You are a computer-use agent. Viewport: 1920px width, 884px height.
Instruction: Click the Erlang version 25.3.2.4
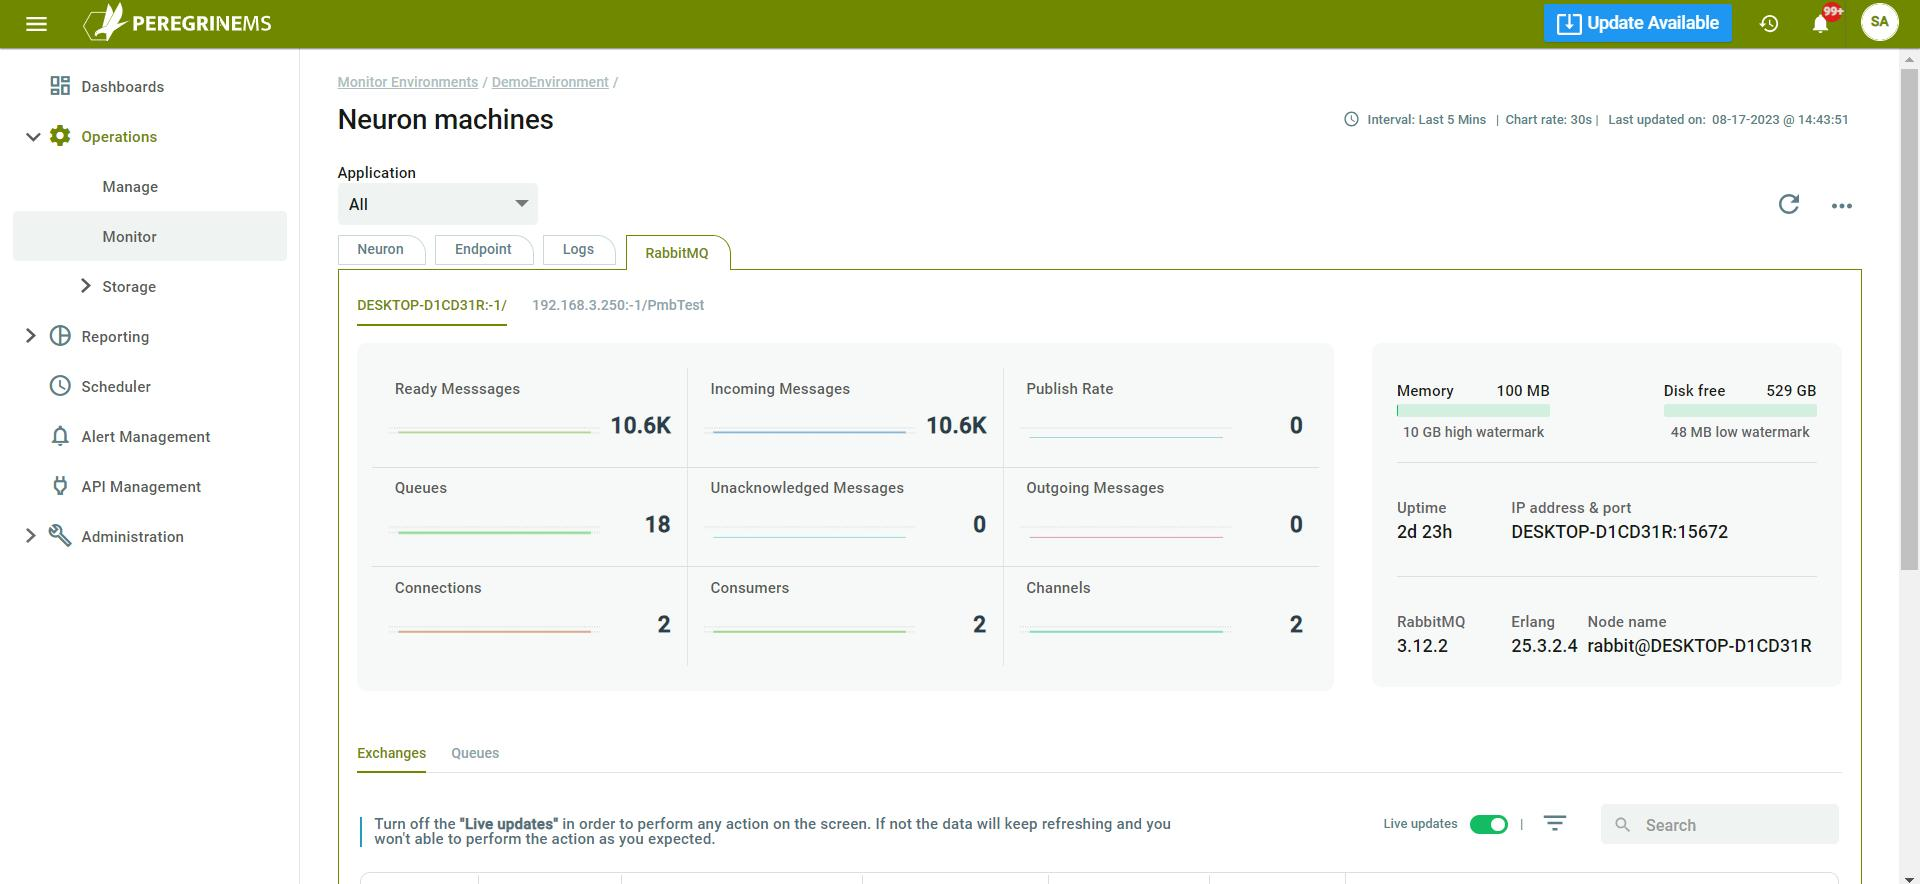(x=1544, y=646)
